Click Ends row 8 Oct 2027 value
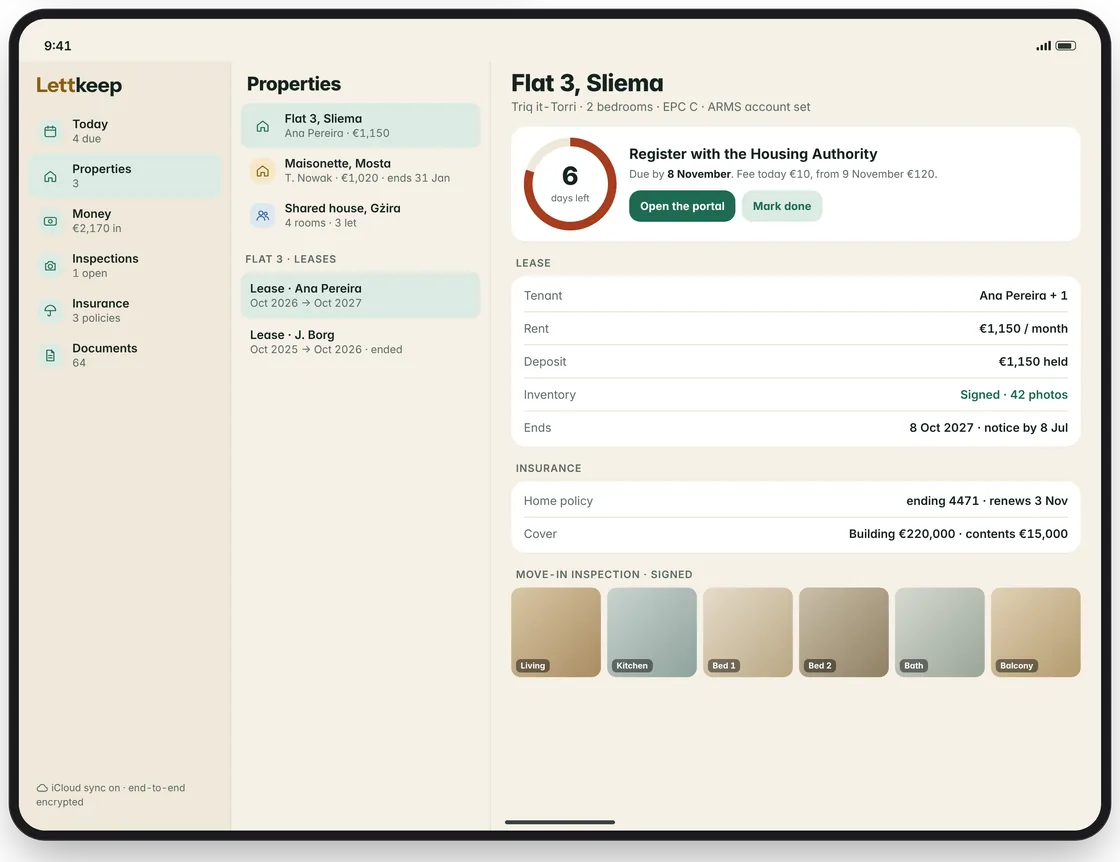The width and height of the screenshot is (1120, 862). (x=988, y=428)
